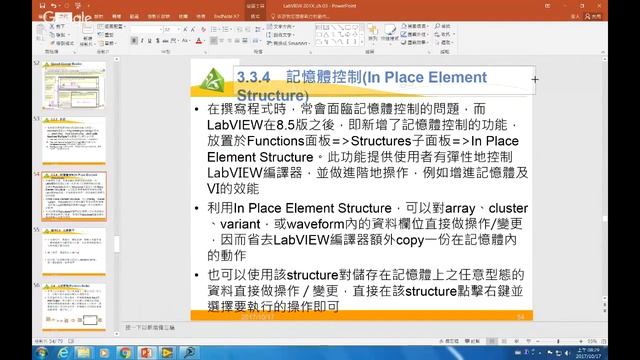Click the Windows Start button

point(42,352)
